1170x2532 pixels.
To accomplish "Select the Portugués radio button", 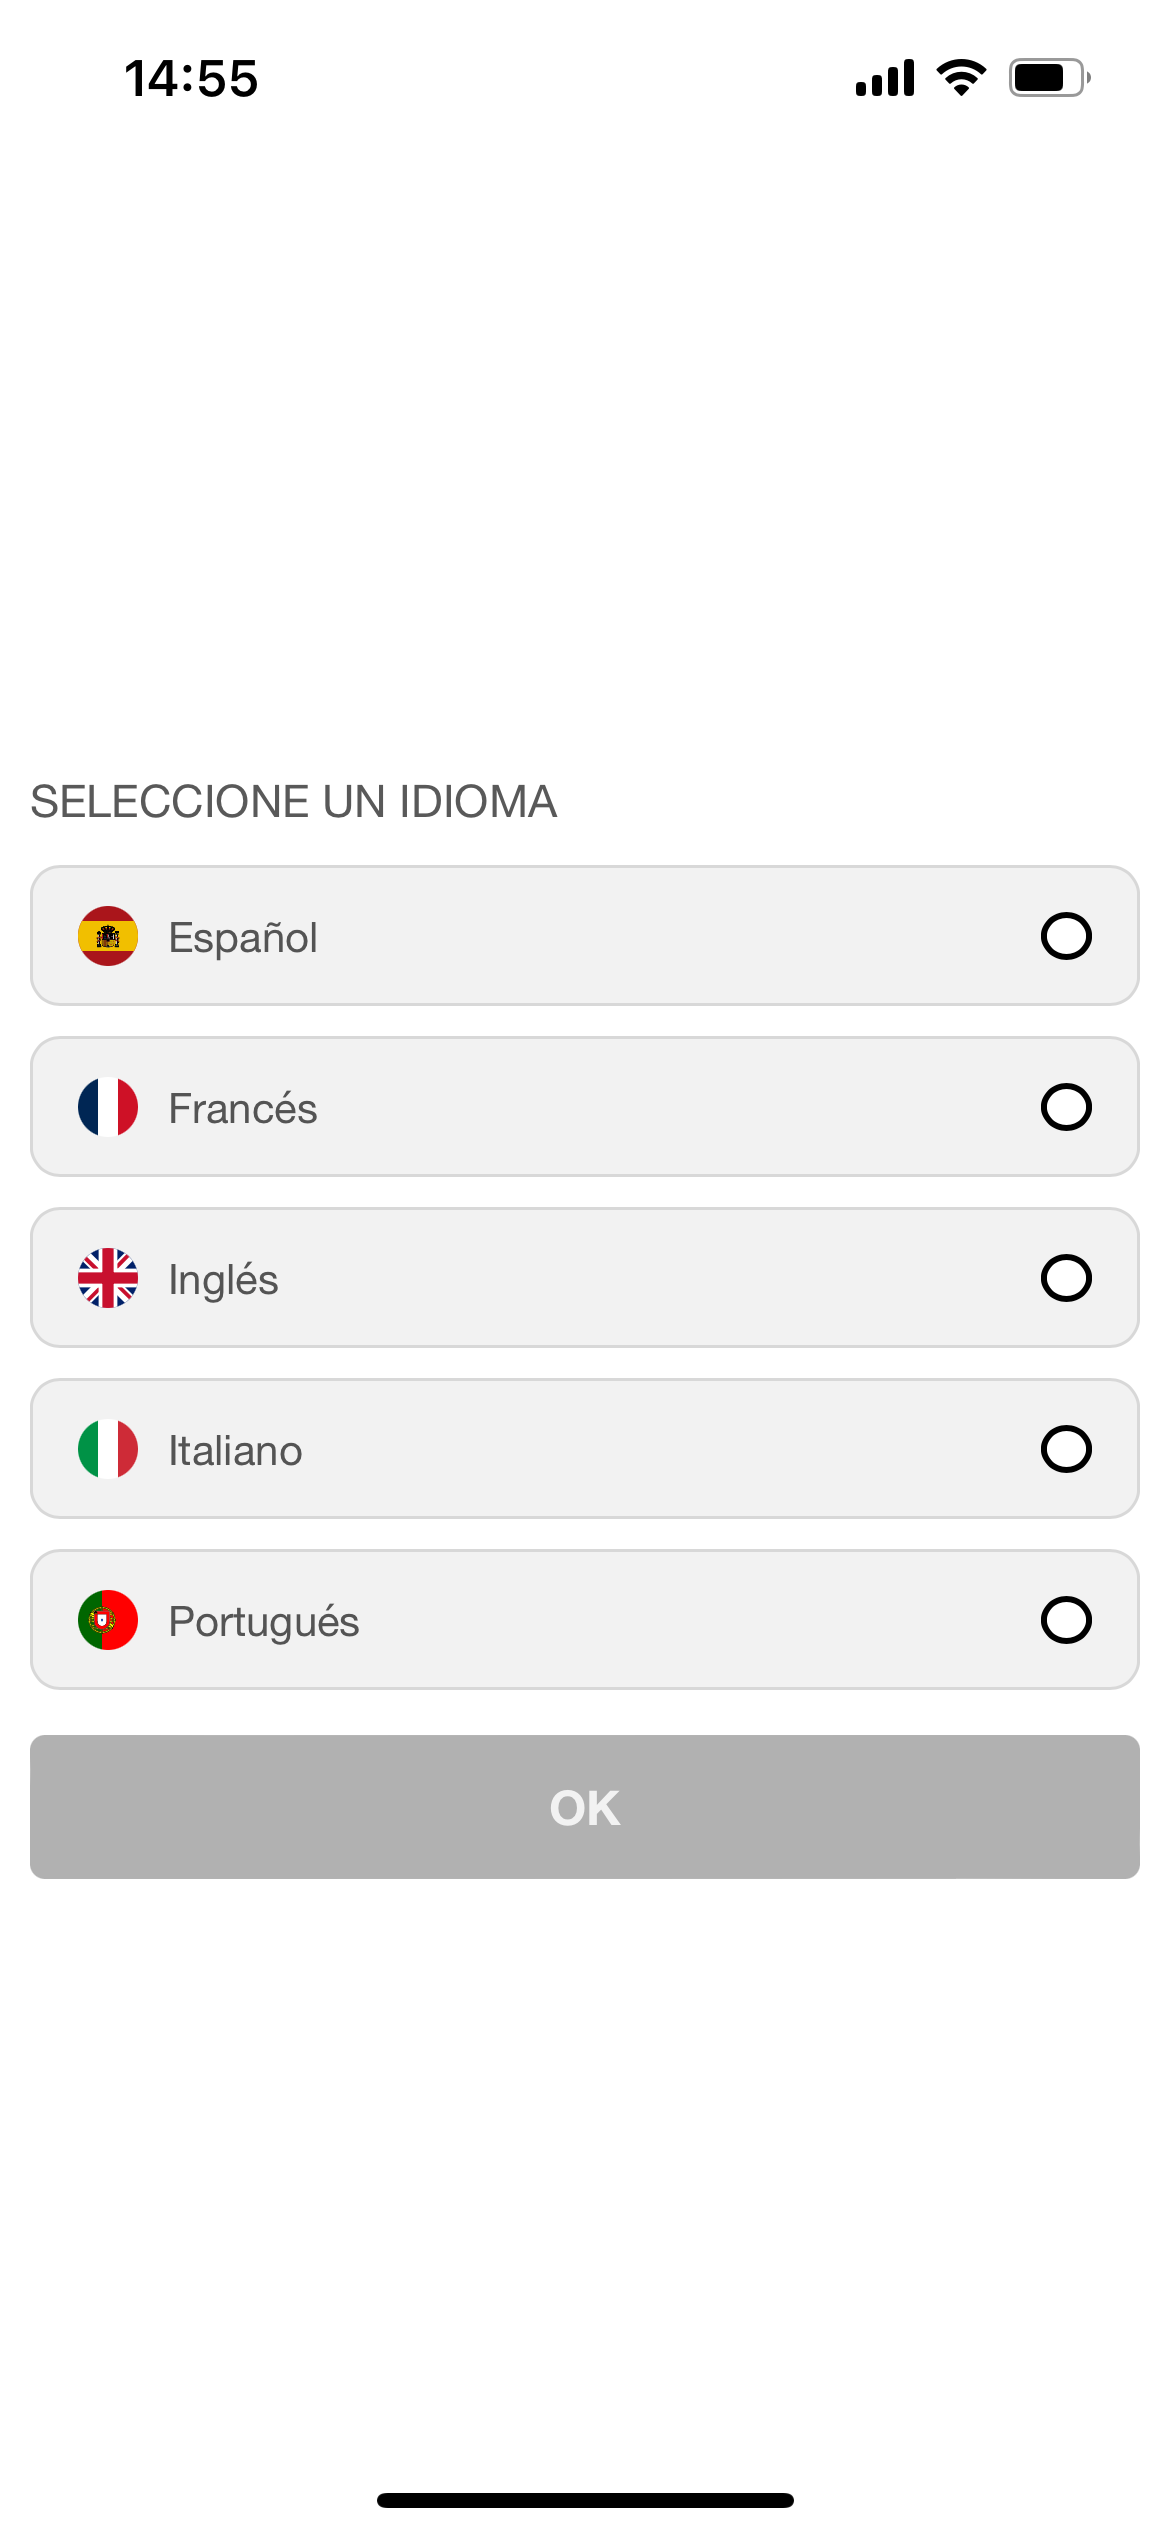I will click(x=1066, y=1620).
